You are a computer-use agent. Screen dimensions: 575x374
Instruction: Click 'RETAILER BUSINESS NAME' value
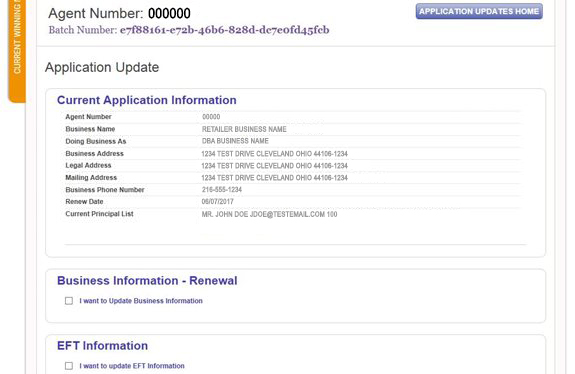click(x=244, y=129)
